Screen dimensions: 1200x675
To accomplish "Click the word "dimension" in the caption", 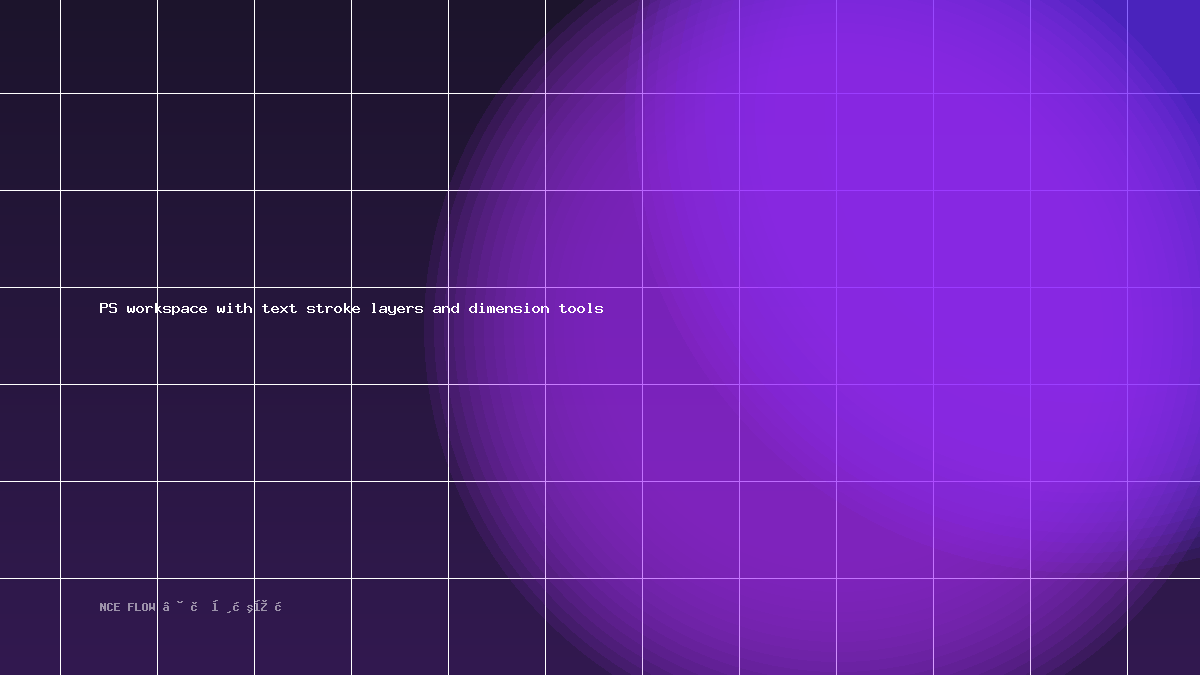I will [509, 308].
